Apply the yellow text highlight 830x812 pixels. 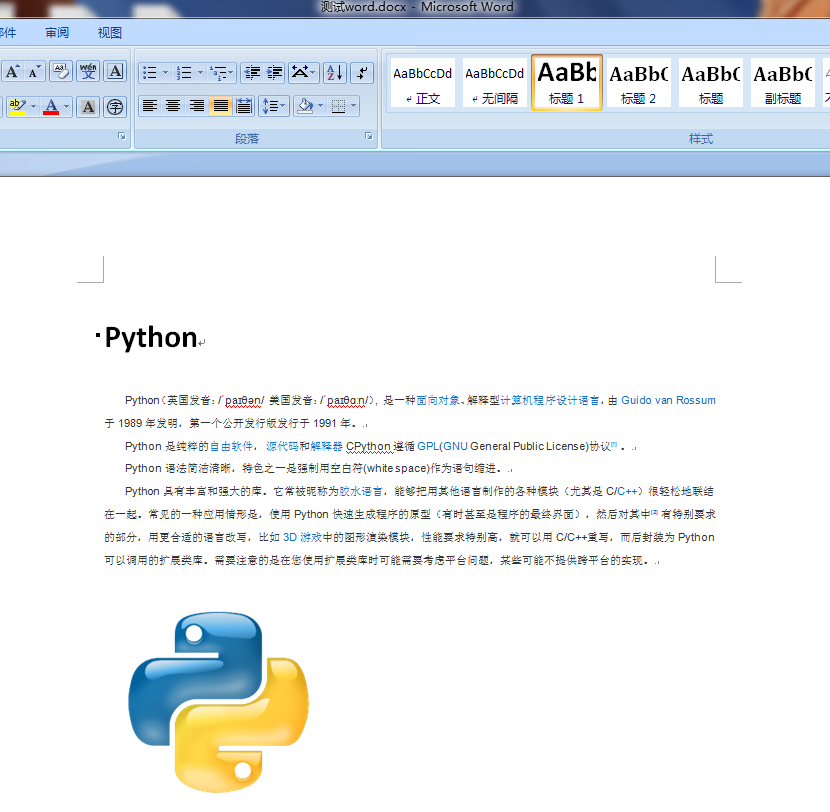click(x=17, y=106)
